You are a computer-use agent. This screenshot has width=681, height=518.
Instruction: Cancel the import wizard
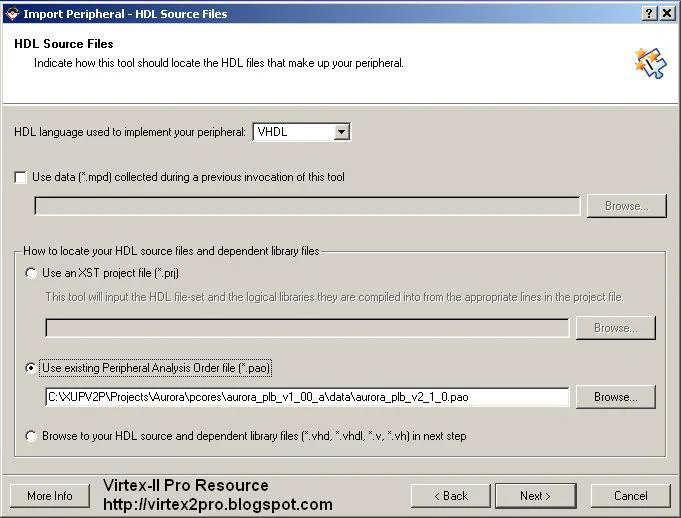point(630,496)
